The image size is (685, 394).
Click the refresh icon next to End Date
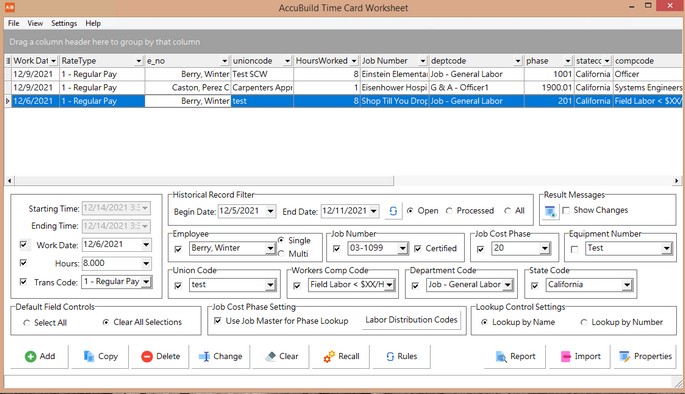coord(393,211)
